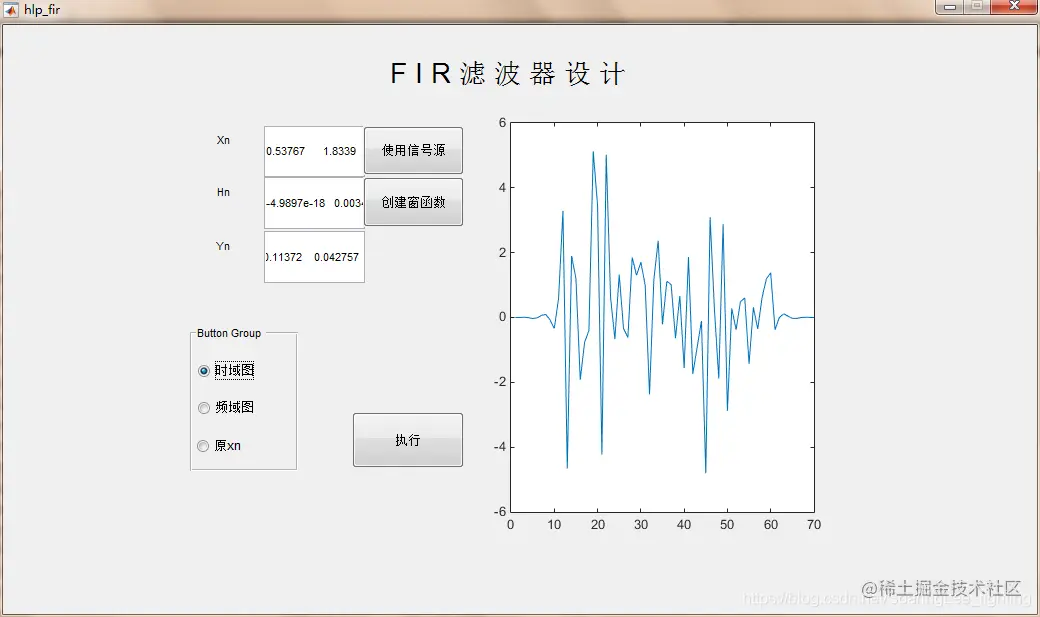
Task: Click the x-axis tick label 30
Action: (641, 525)
